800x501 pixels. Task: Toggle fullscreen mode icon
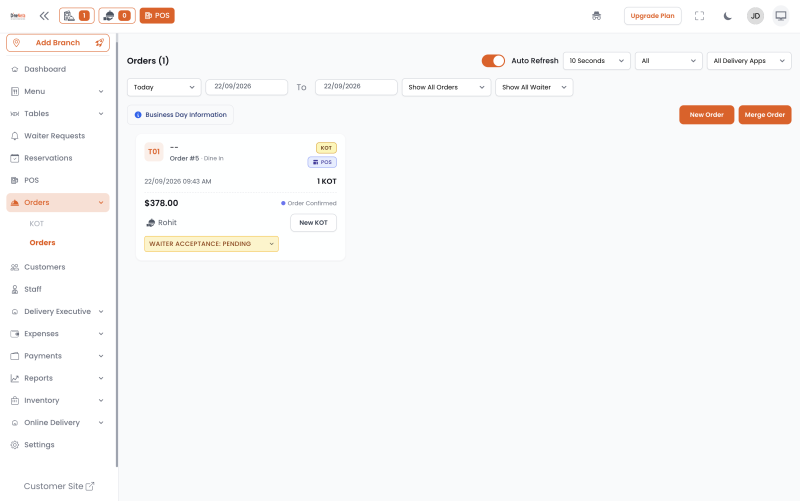pyautogui.click(x=699, y=16)
